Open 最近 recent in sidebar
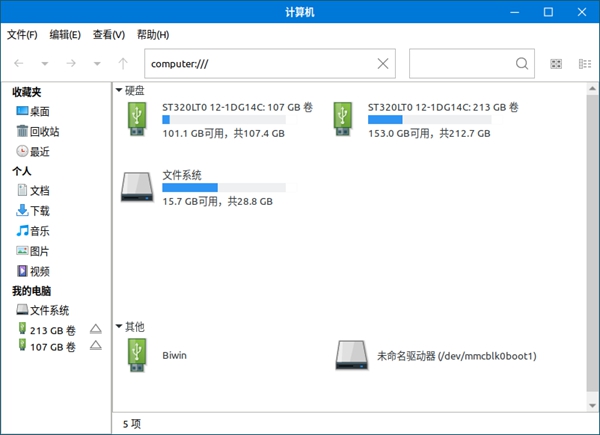The height and width of the screenshot is (435, 600). [33, 152]
